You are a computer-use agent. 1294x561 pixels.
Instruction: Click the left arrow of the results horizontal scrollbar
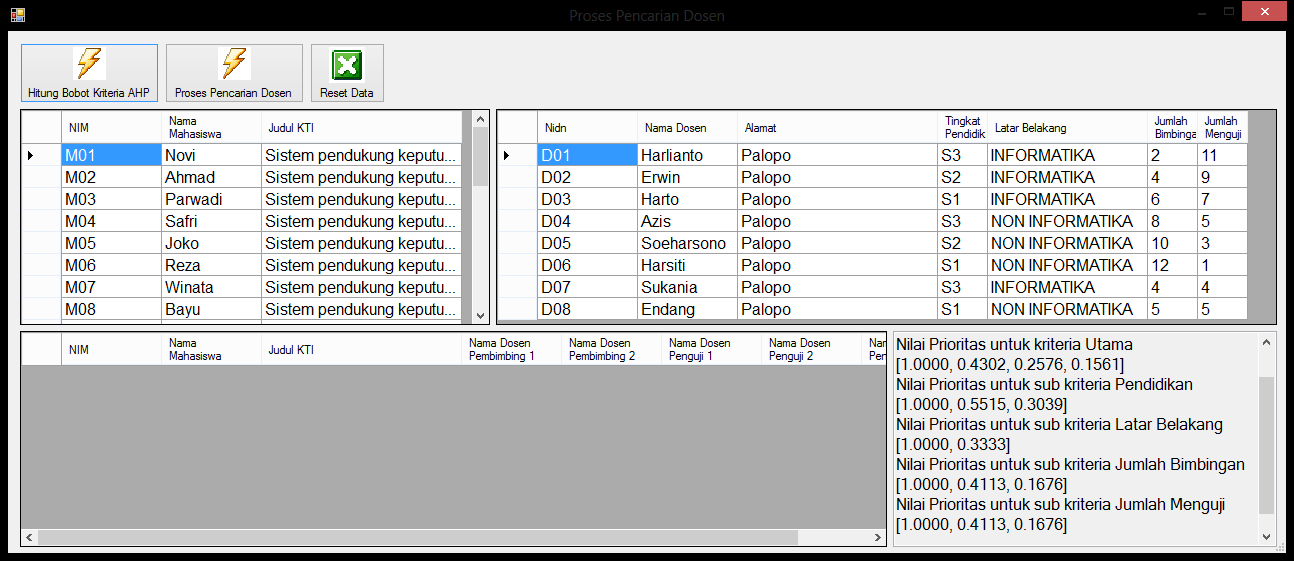[29, 538]
